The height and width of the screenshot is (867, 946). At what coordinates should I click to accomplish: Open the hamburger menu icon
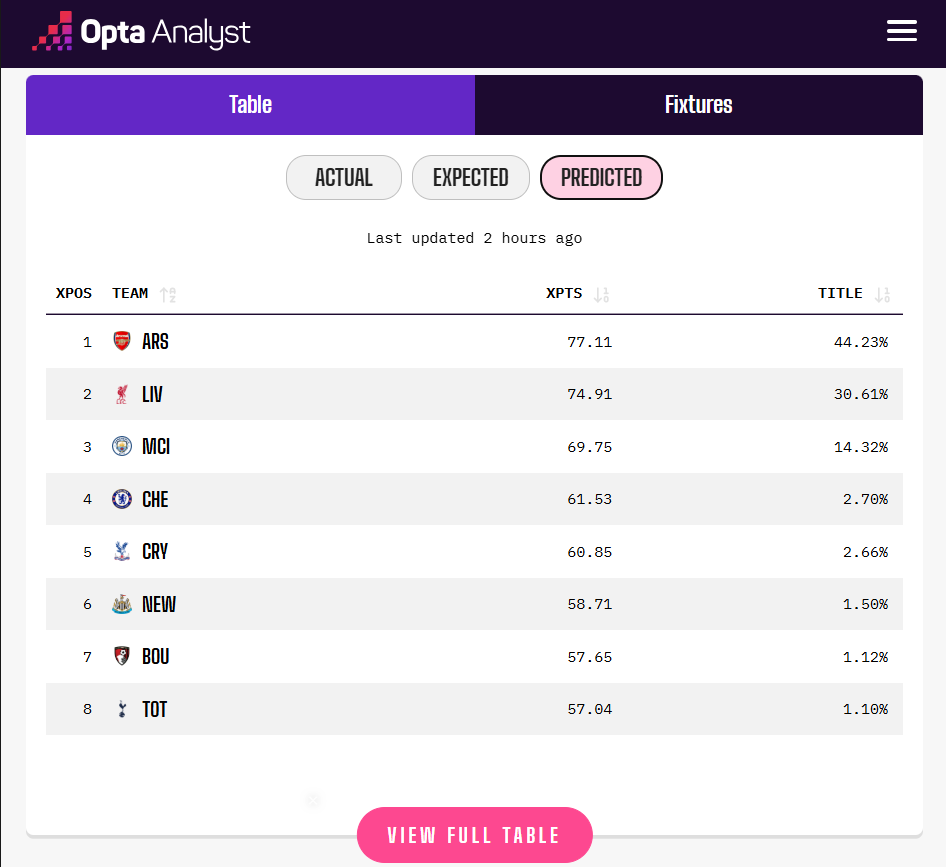(901, 31)
